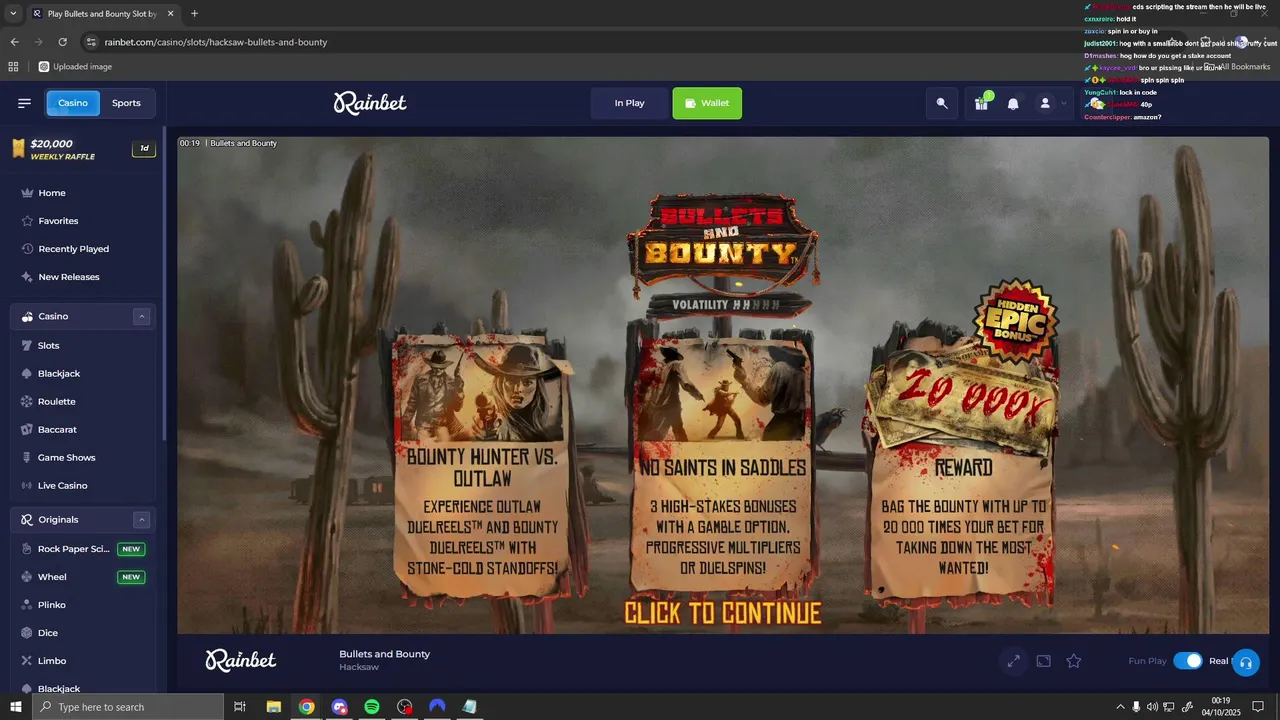Toggle Fun Play / Real Play switch

pos(1187,661)
